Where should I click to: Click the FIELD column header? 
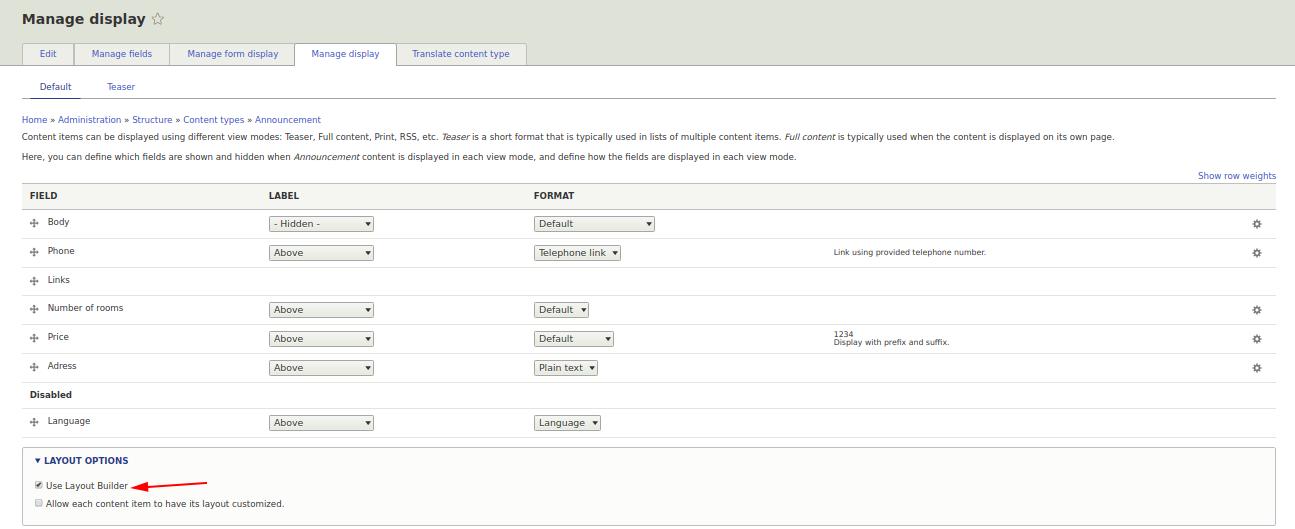(x=44, y=196)
